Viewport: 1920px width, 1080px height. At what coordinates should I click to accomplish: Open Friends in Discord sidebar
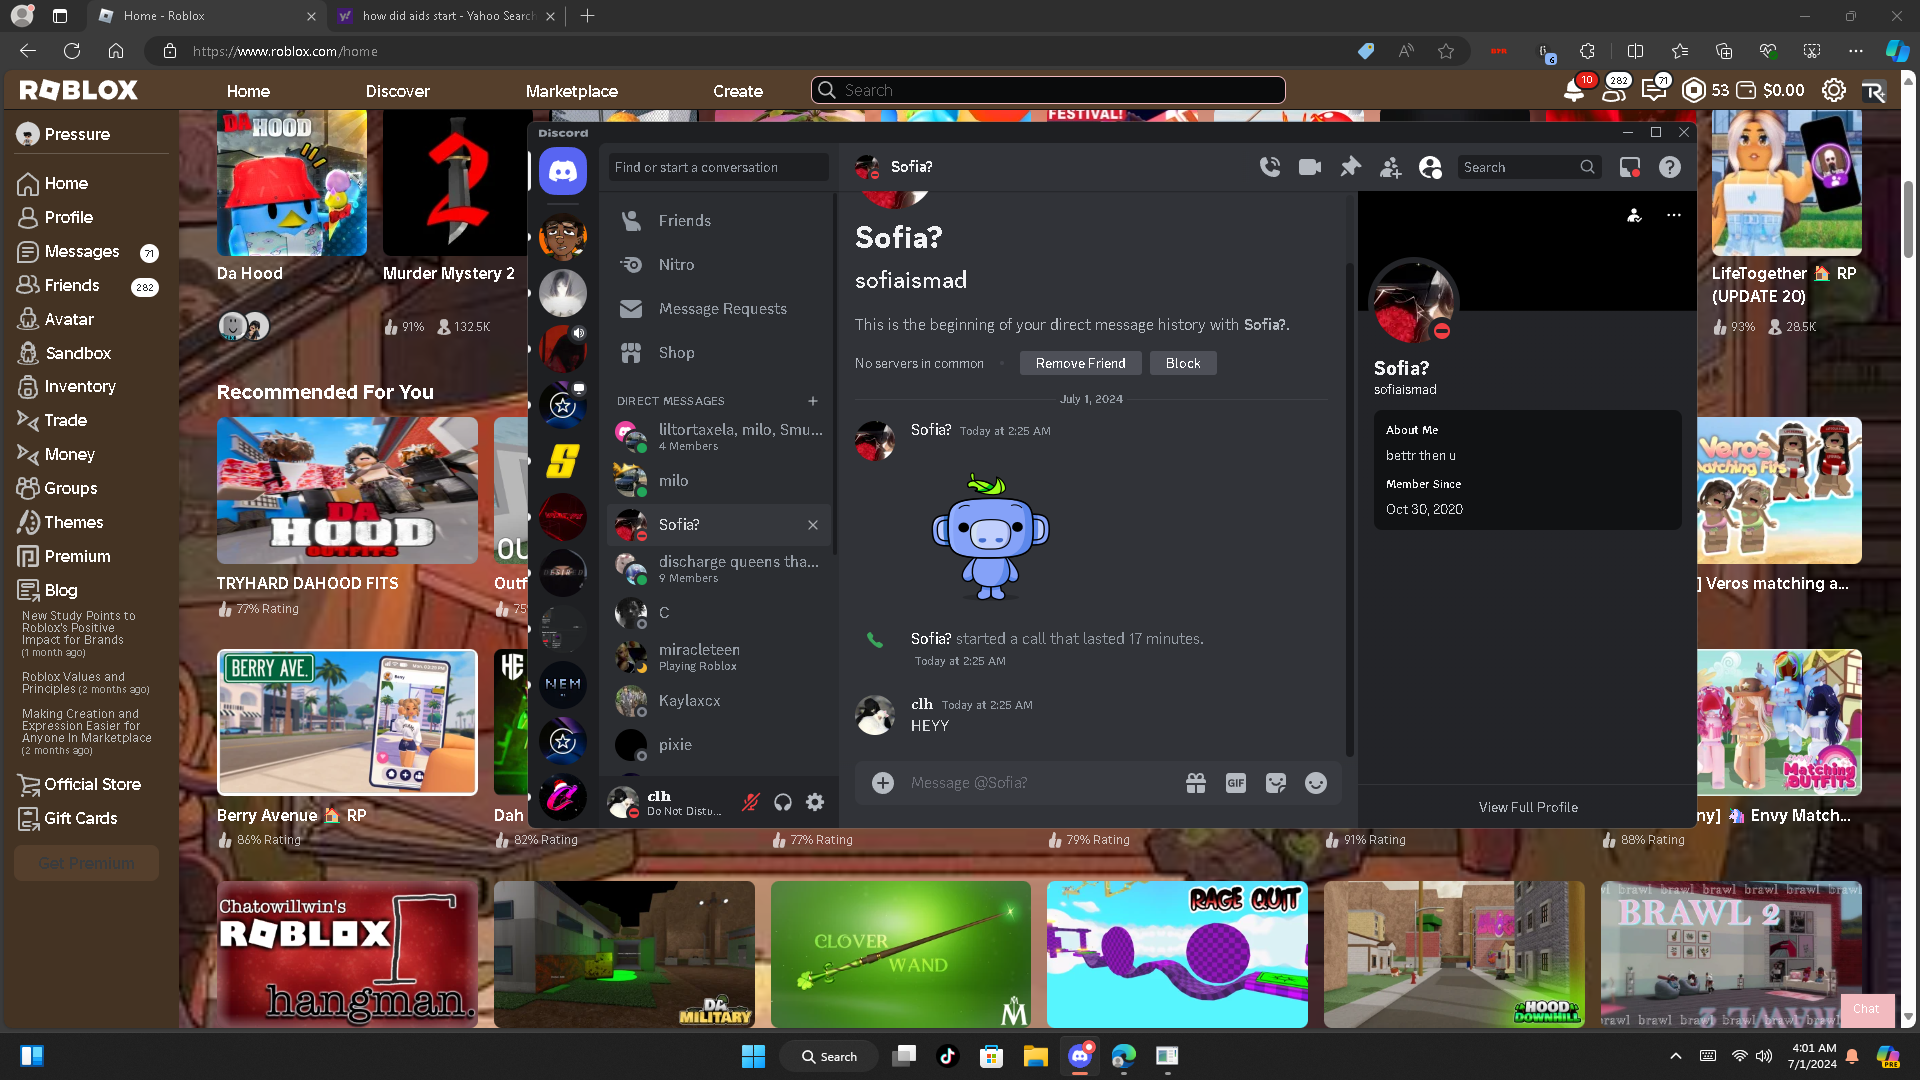tap(719, 221)
